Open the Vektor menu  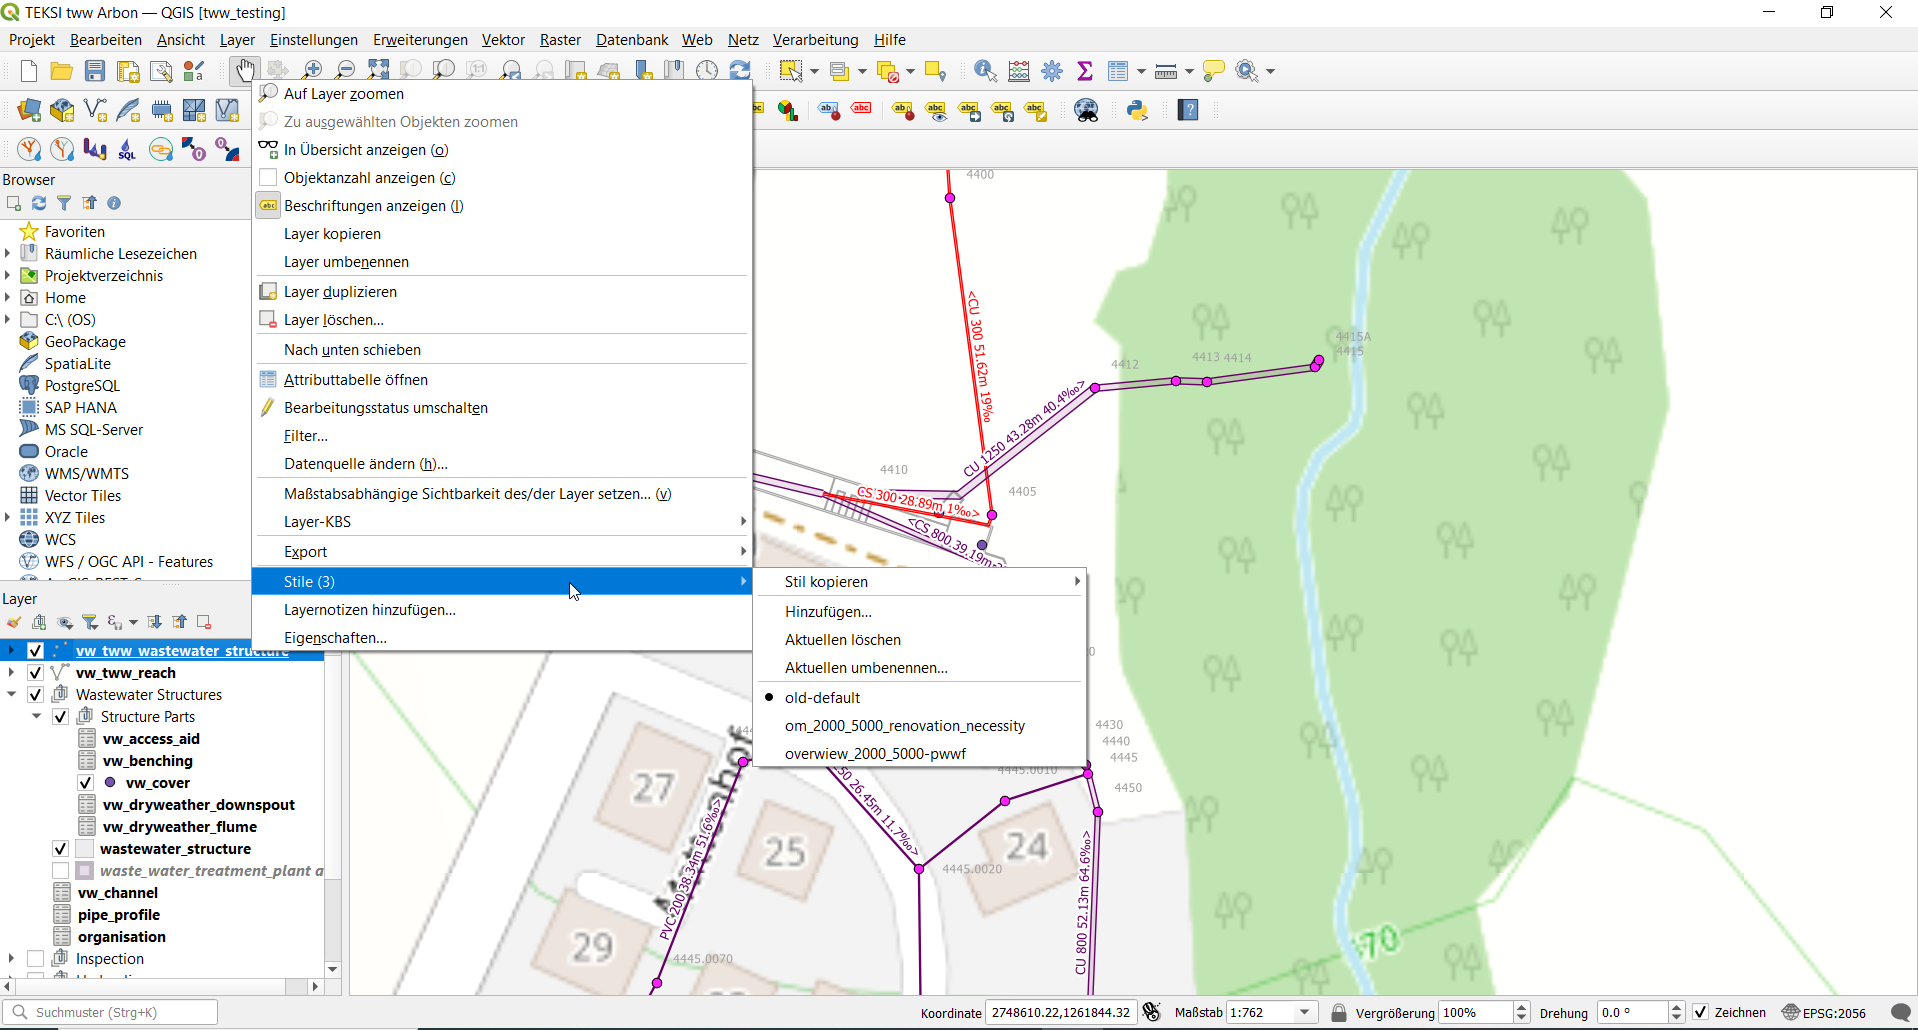point(503,40)
